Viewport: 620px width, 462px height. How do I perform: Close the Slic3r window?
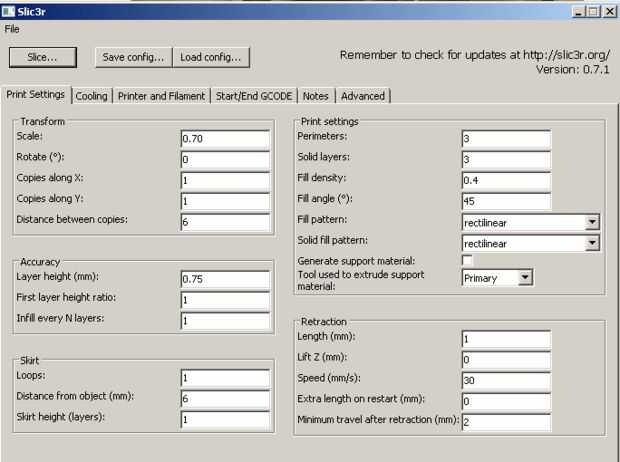[x=610, y=12]
